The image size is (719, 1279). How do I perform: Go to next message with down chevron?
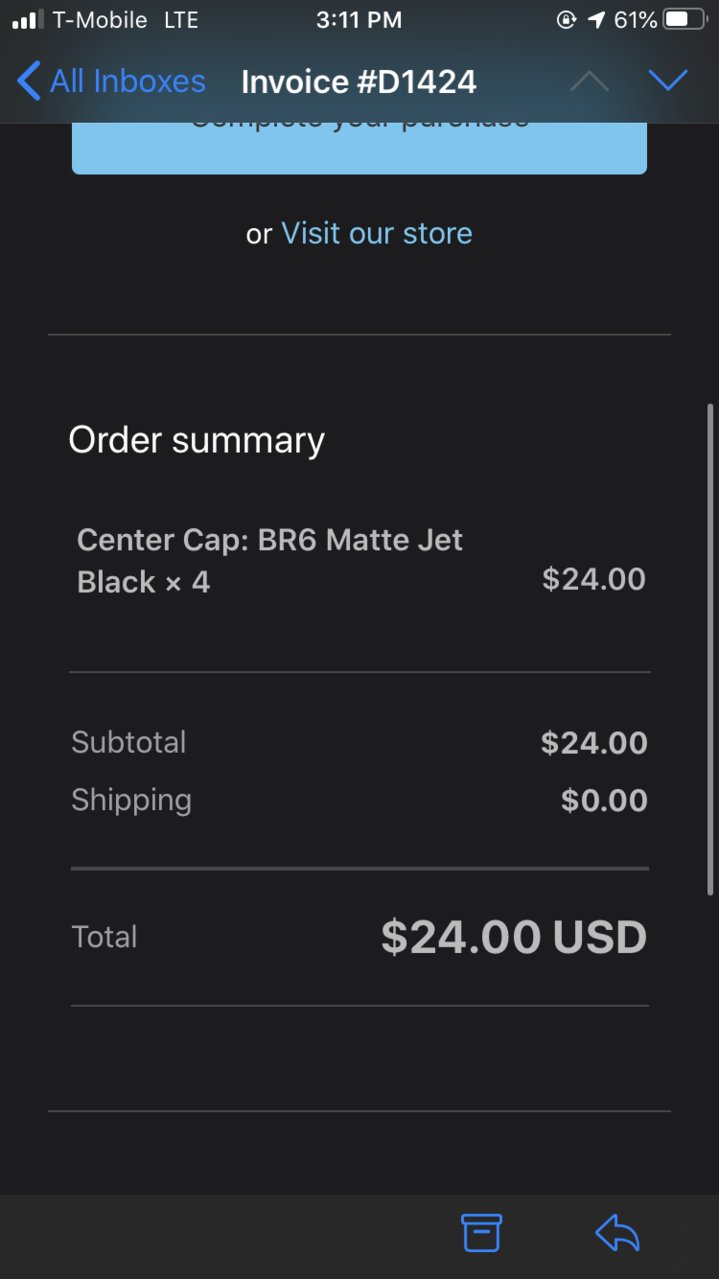click(667, 81)
